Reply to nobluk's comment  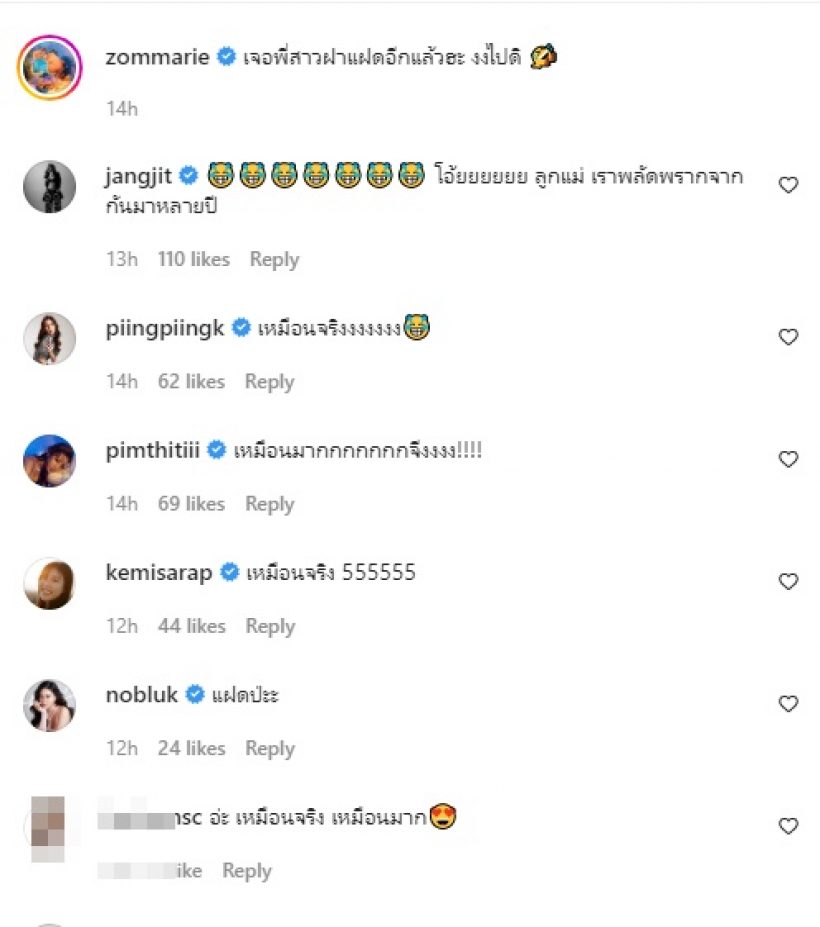pos(270,748)
